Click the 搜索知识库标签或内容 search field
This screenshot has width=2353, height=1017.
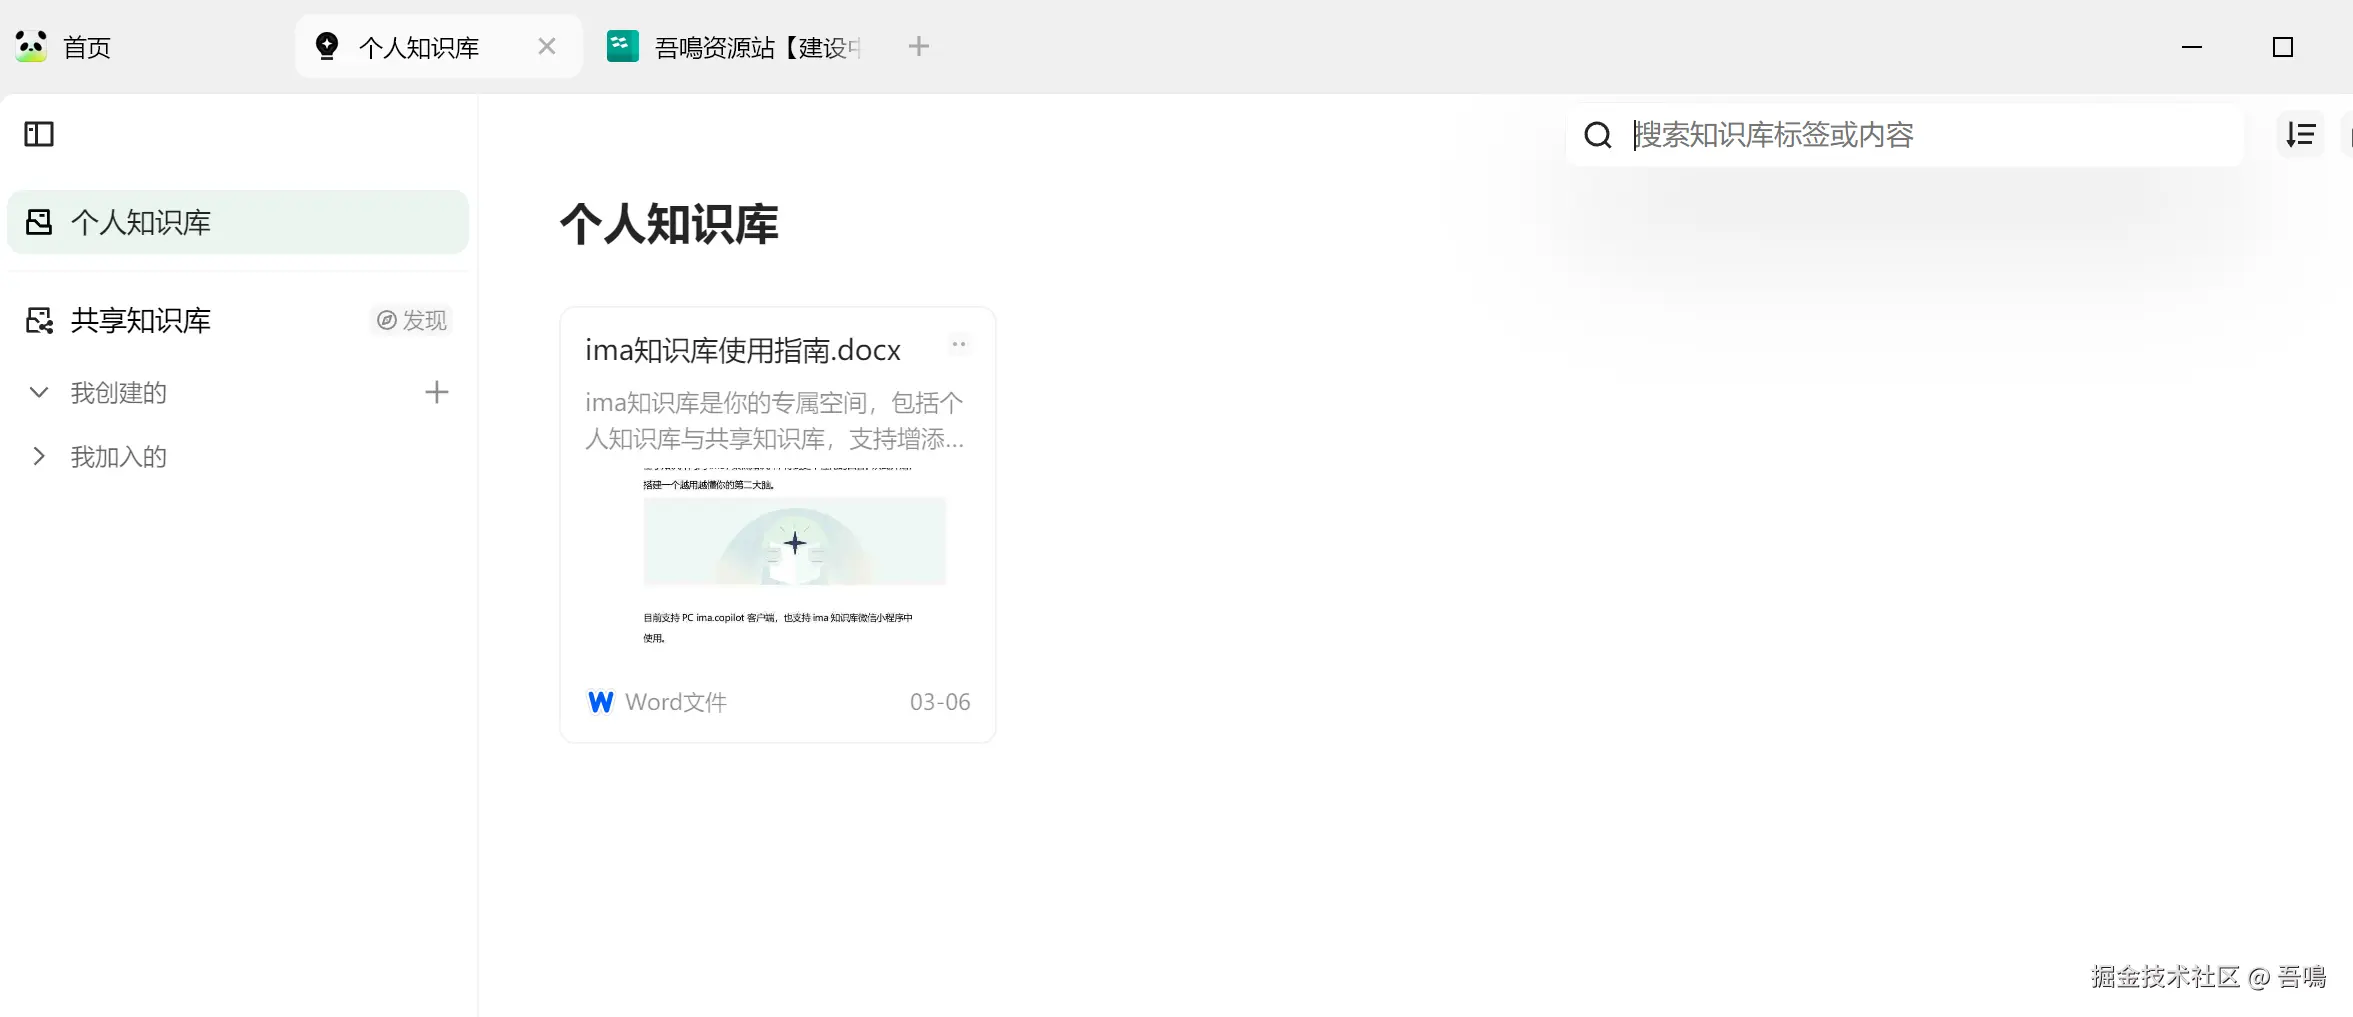[x=1904, y=135]
